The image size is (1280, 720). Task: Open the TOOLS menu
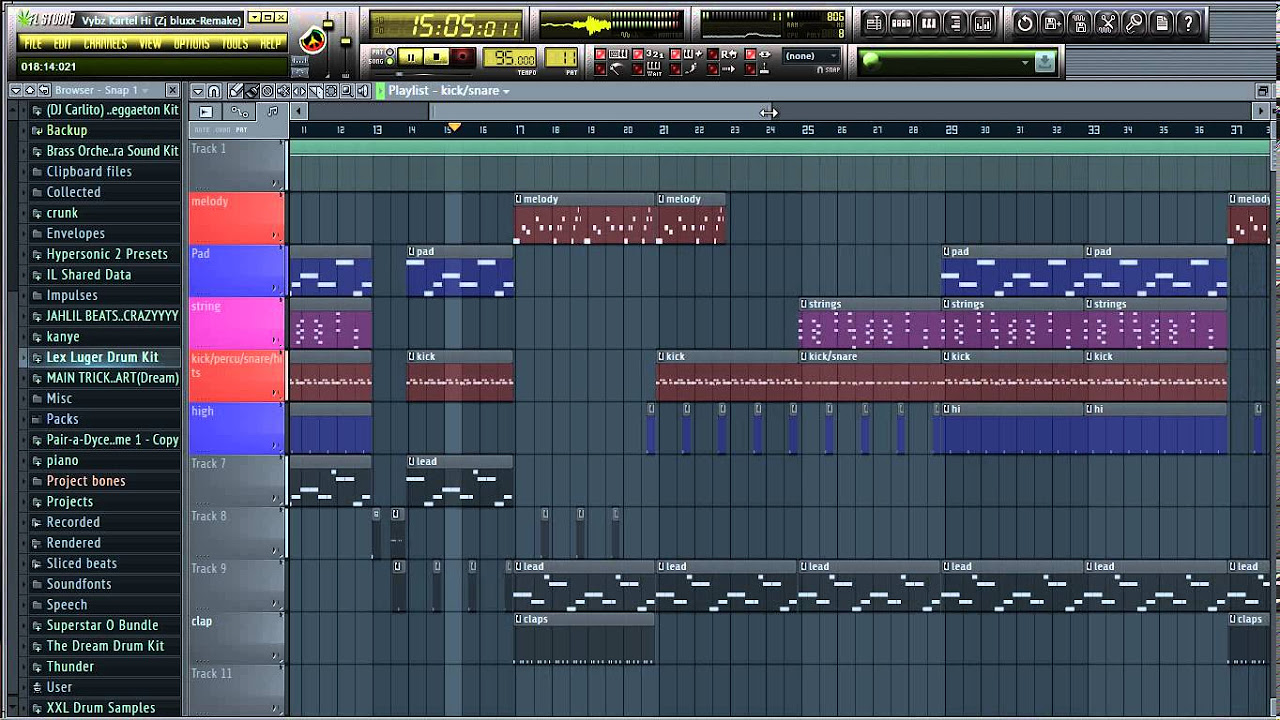tap(235, 44)
